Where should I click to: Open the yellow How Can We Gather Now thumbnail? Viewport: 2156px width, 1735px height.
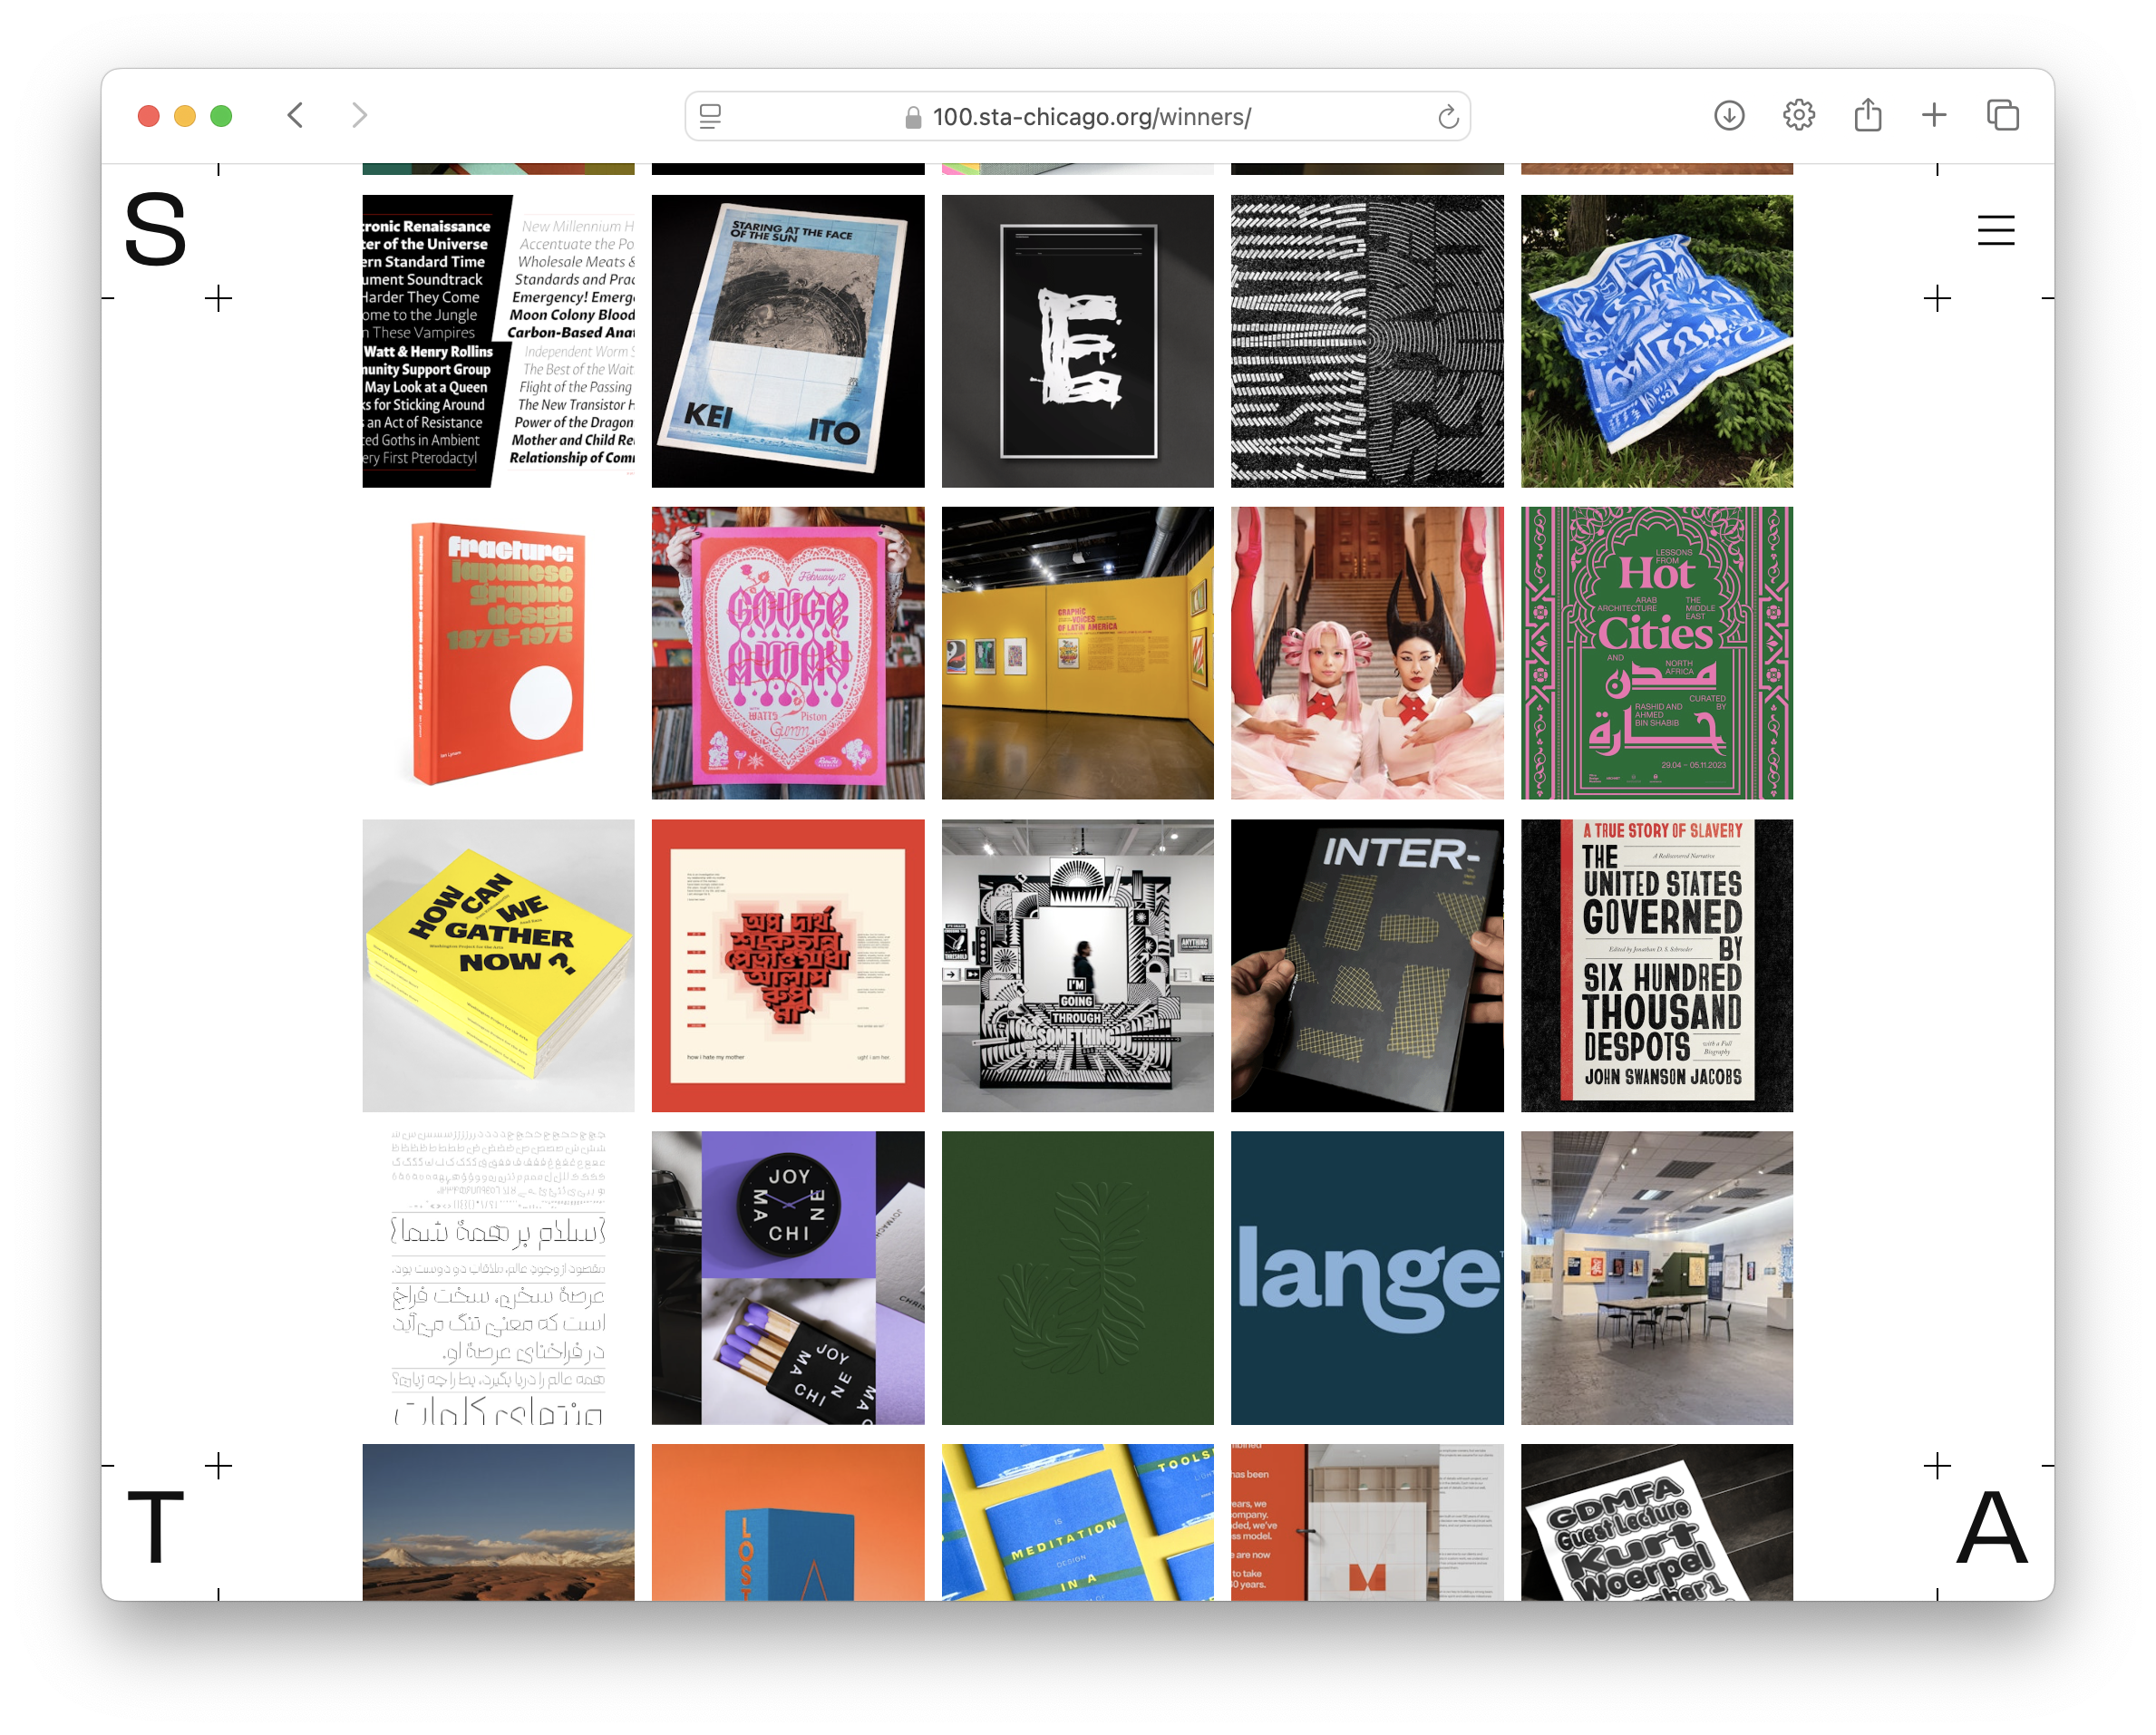pyautogui.click(x=498, y=965)
